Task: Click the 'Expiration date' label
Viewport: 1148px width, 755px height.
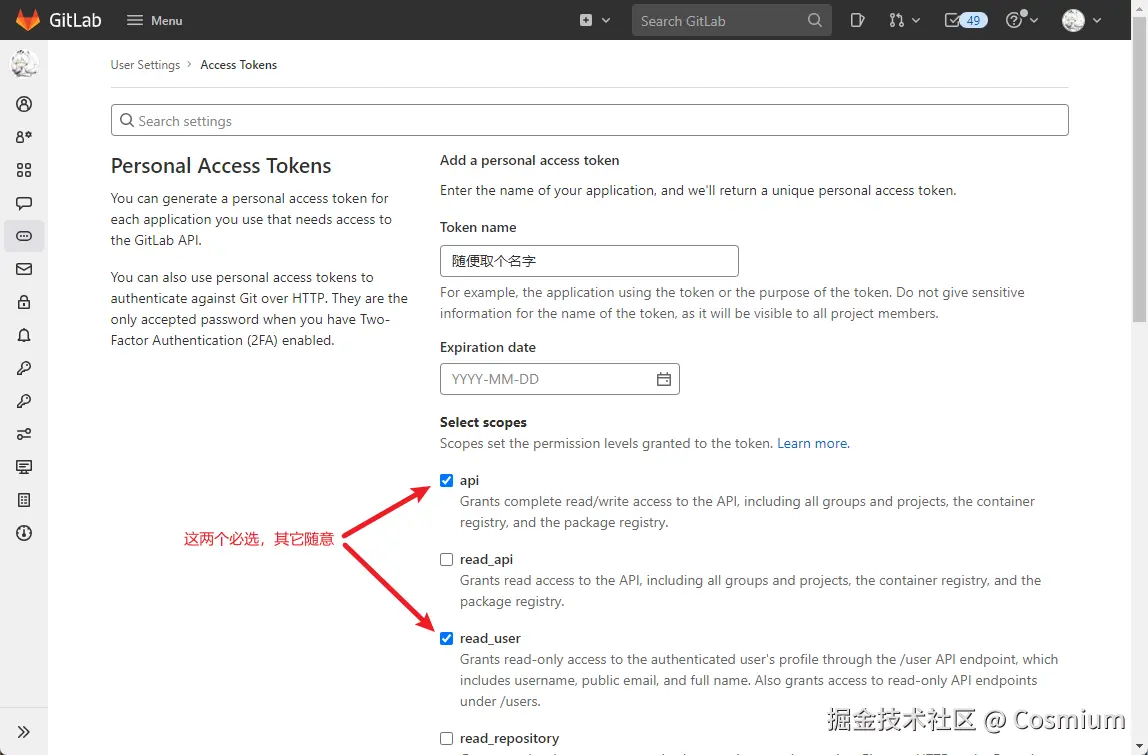Action: coord(488,347)
